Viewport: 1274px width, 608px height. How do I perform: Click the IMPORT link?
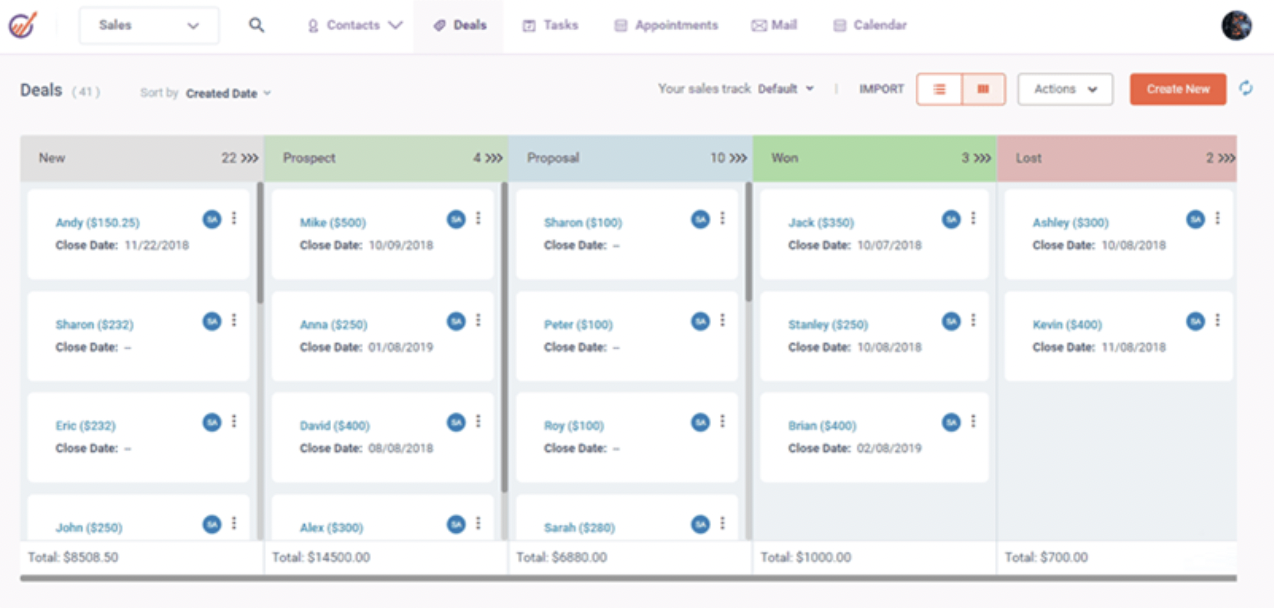[881, 89]
